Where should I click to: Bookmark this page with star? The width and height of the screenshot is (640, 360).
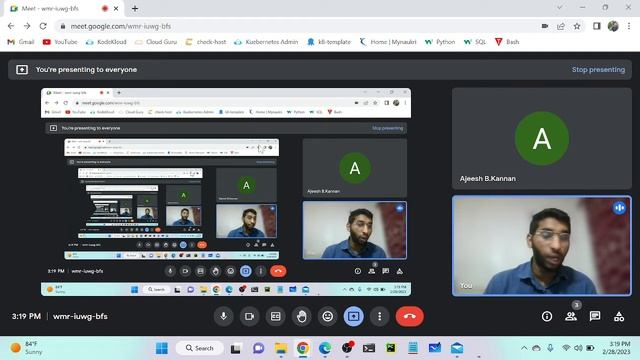(x=577, y=26)
